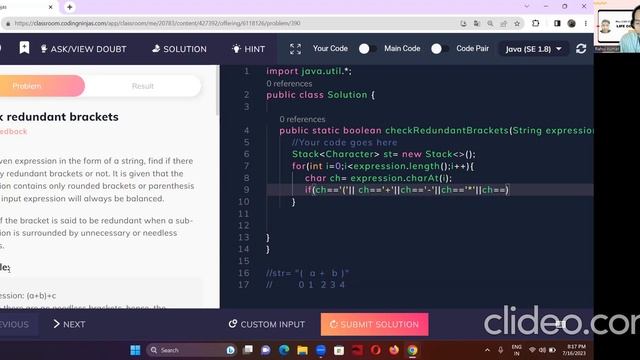The height and width of the screenshot is (360, 640).
Task: Open Firefox from the taskbar
Action: pos(394,350)
